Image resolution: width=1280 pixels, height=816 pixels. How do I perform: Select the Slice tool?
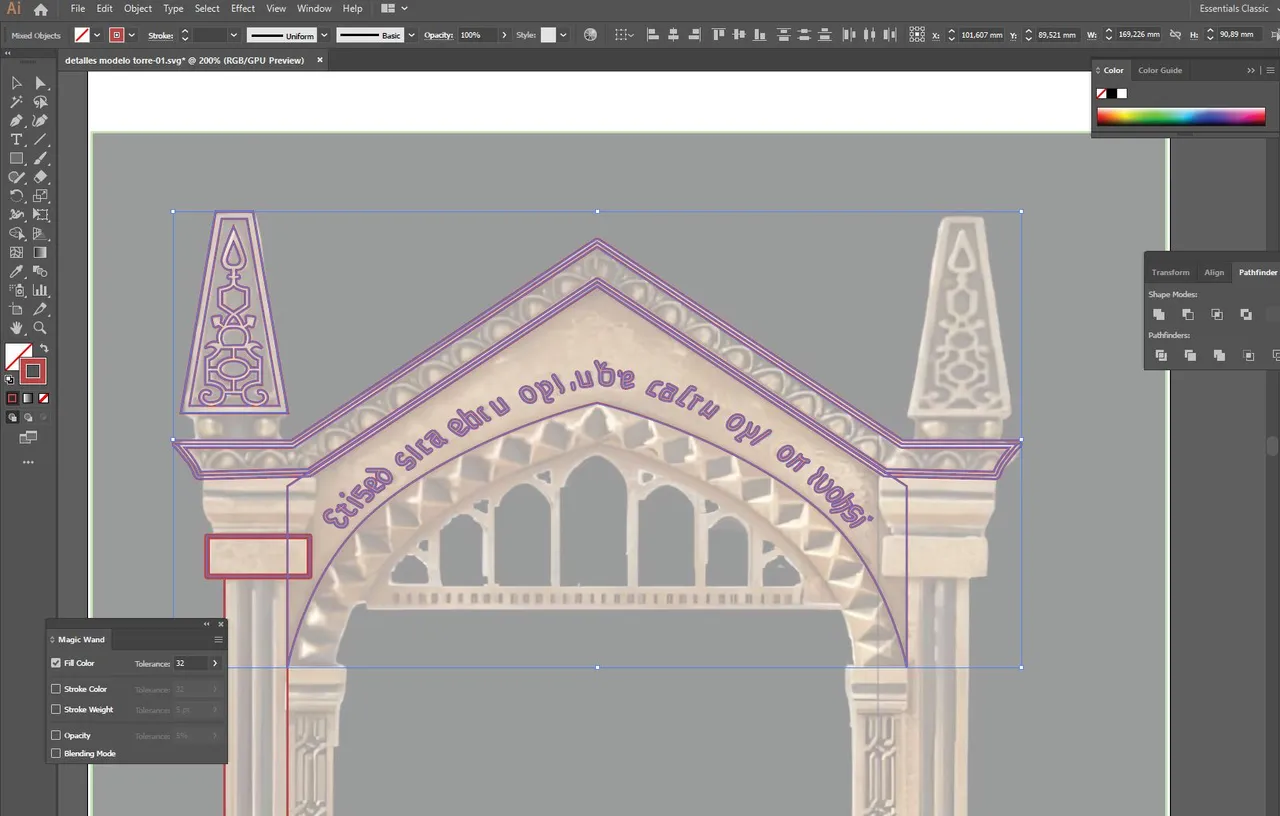click(41, 310)
